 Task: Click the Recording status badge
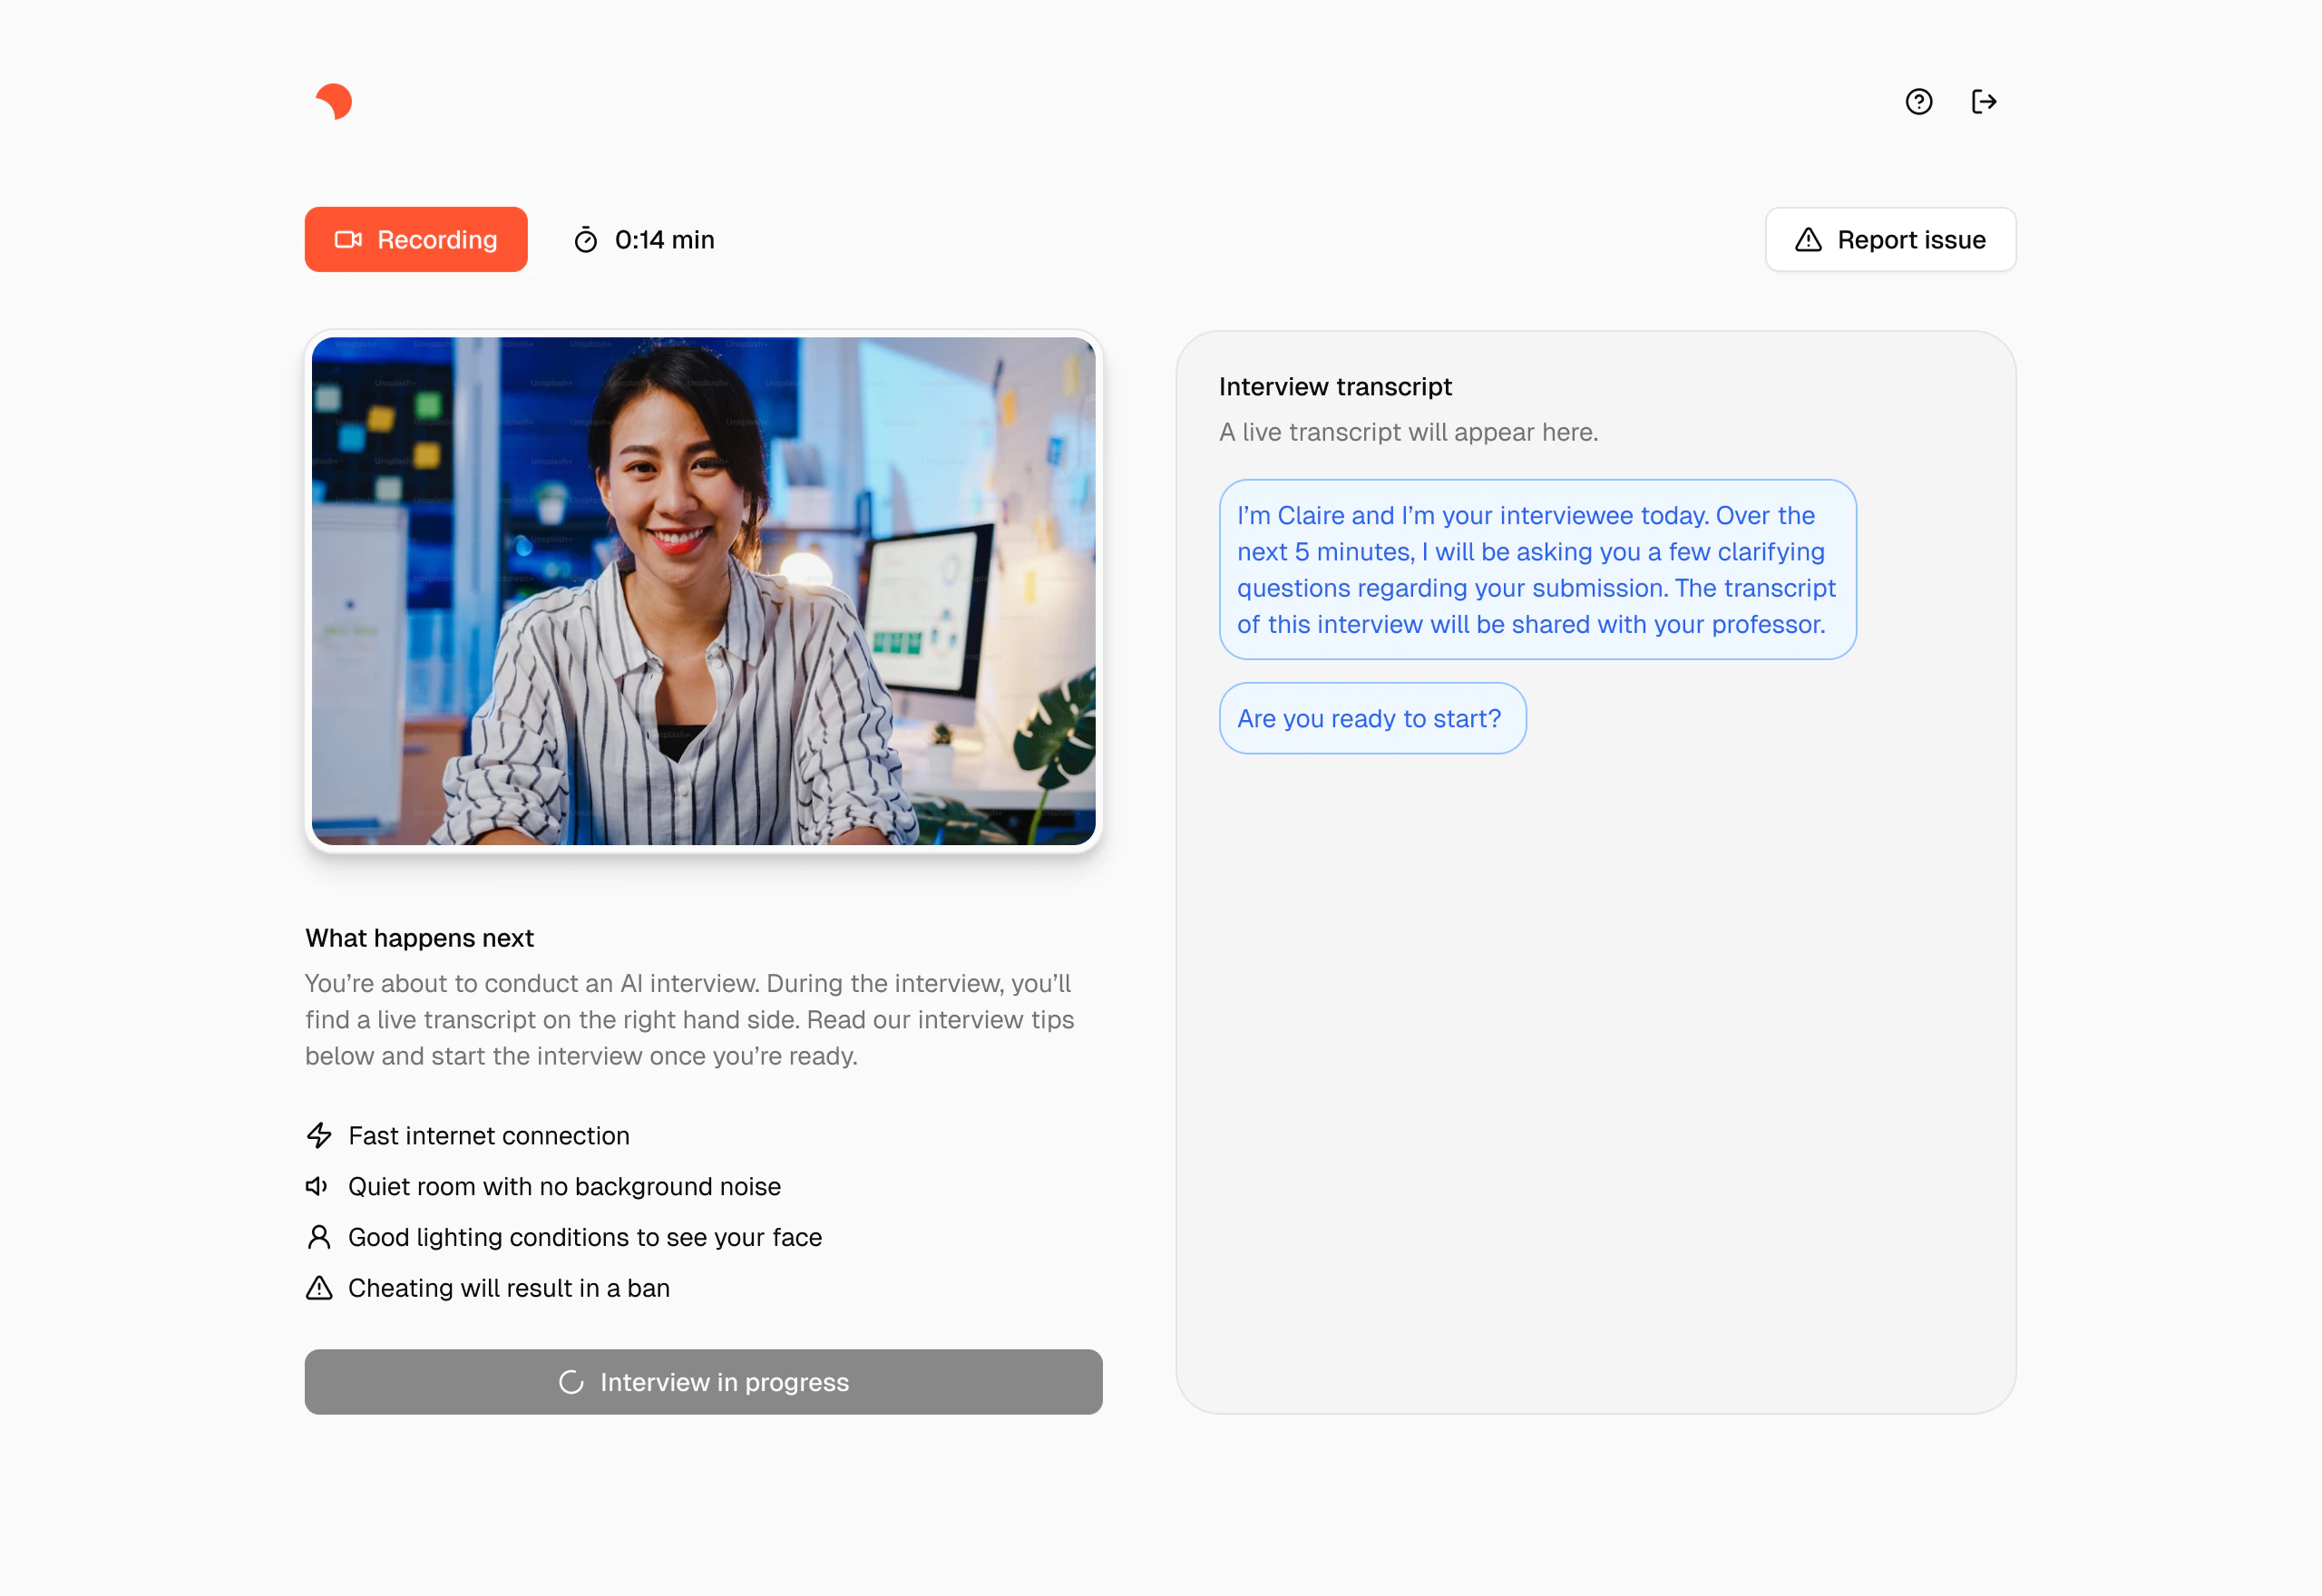coord(416,239)
